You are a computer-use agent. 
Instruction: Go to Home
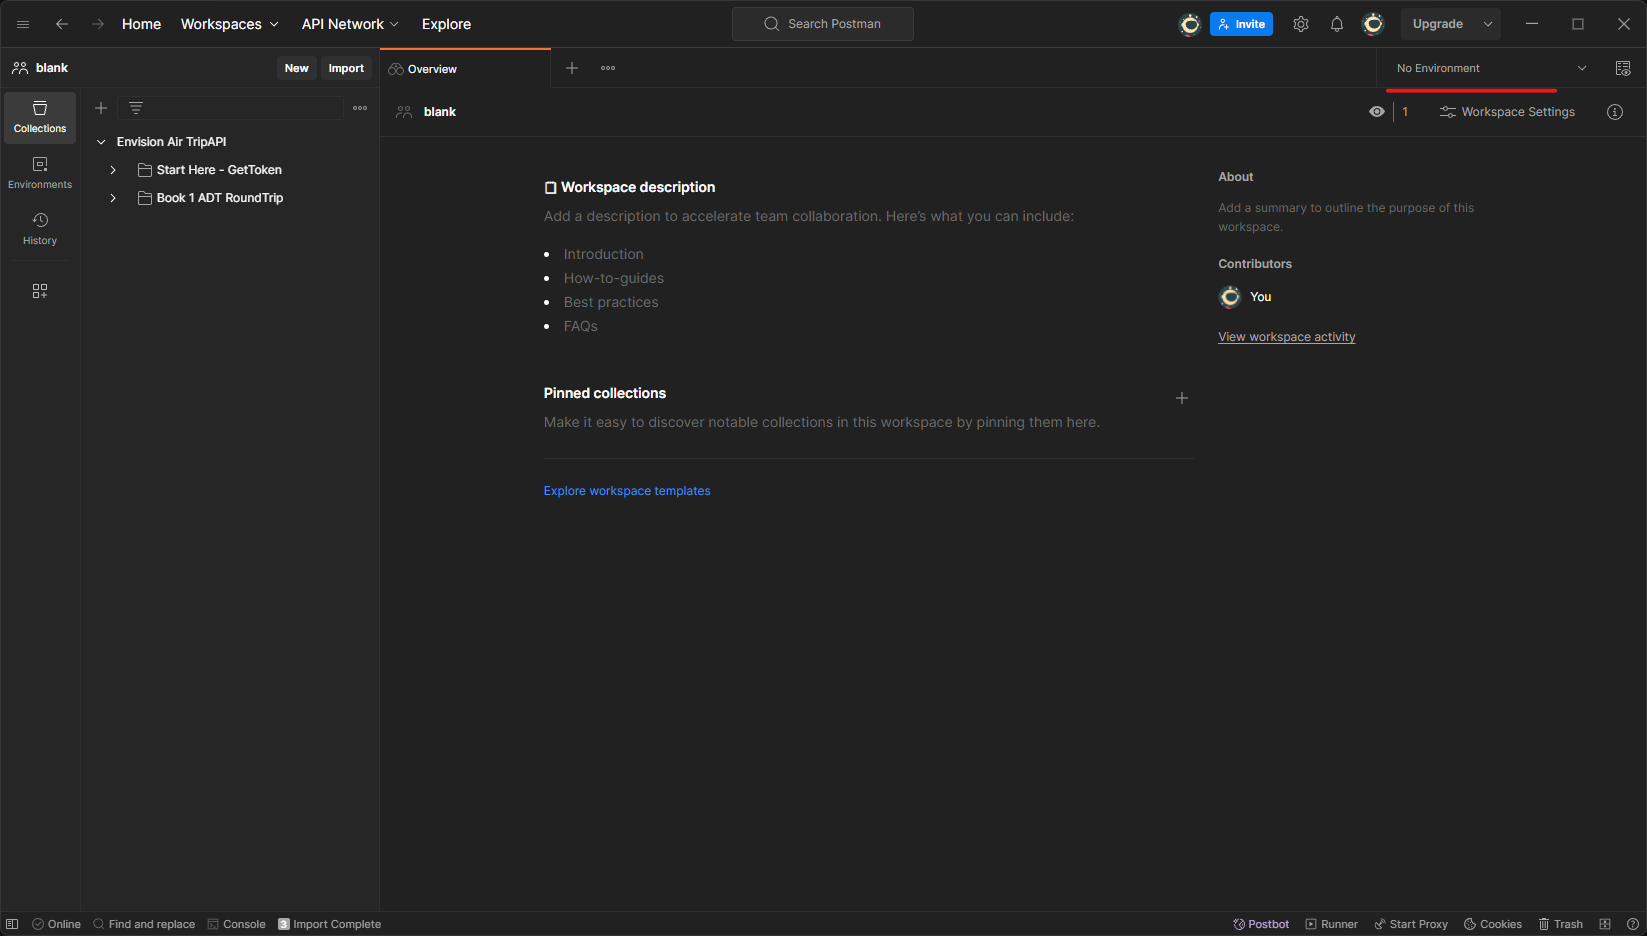pos(141,24)
